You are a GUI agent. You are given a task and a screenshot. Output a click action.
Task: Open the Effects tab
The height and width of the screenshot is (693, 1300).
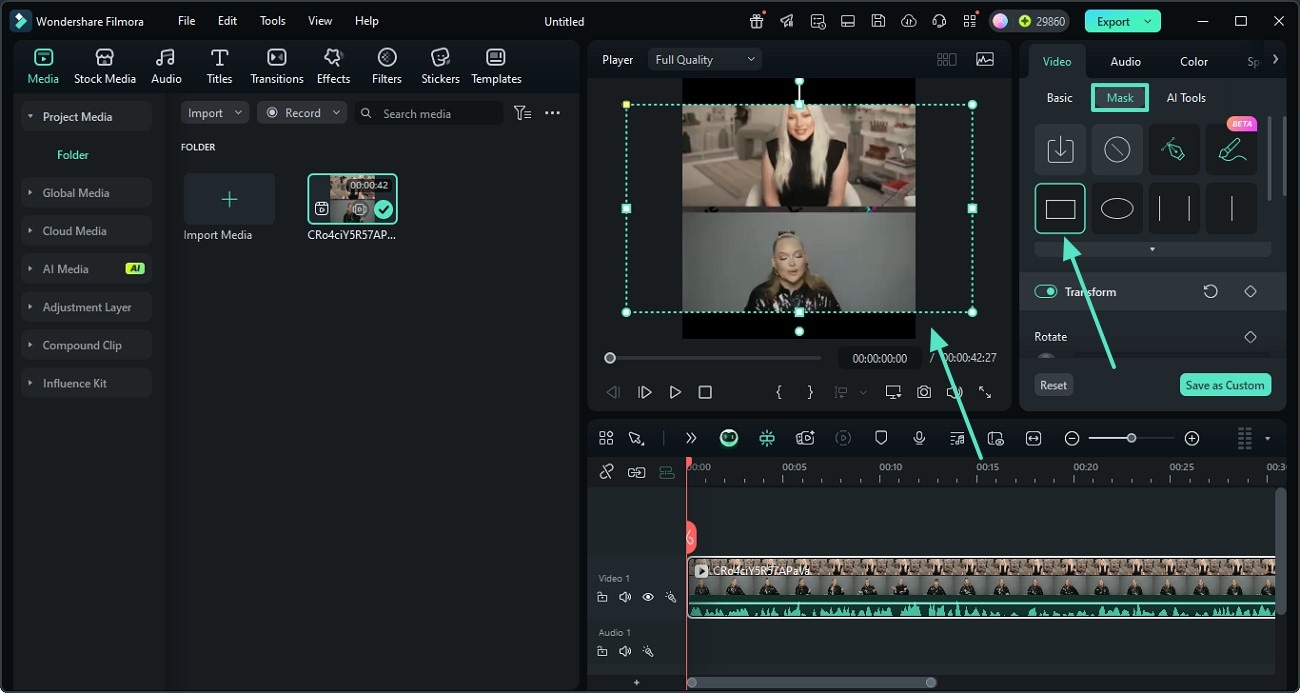[x=333, y=66]
